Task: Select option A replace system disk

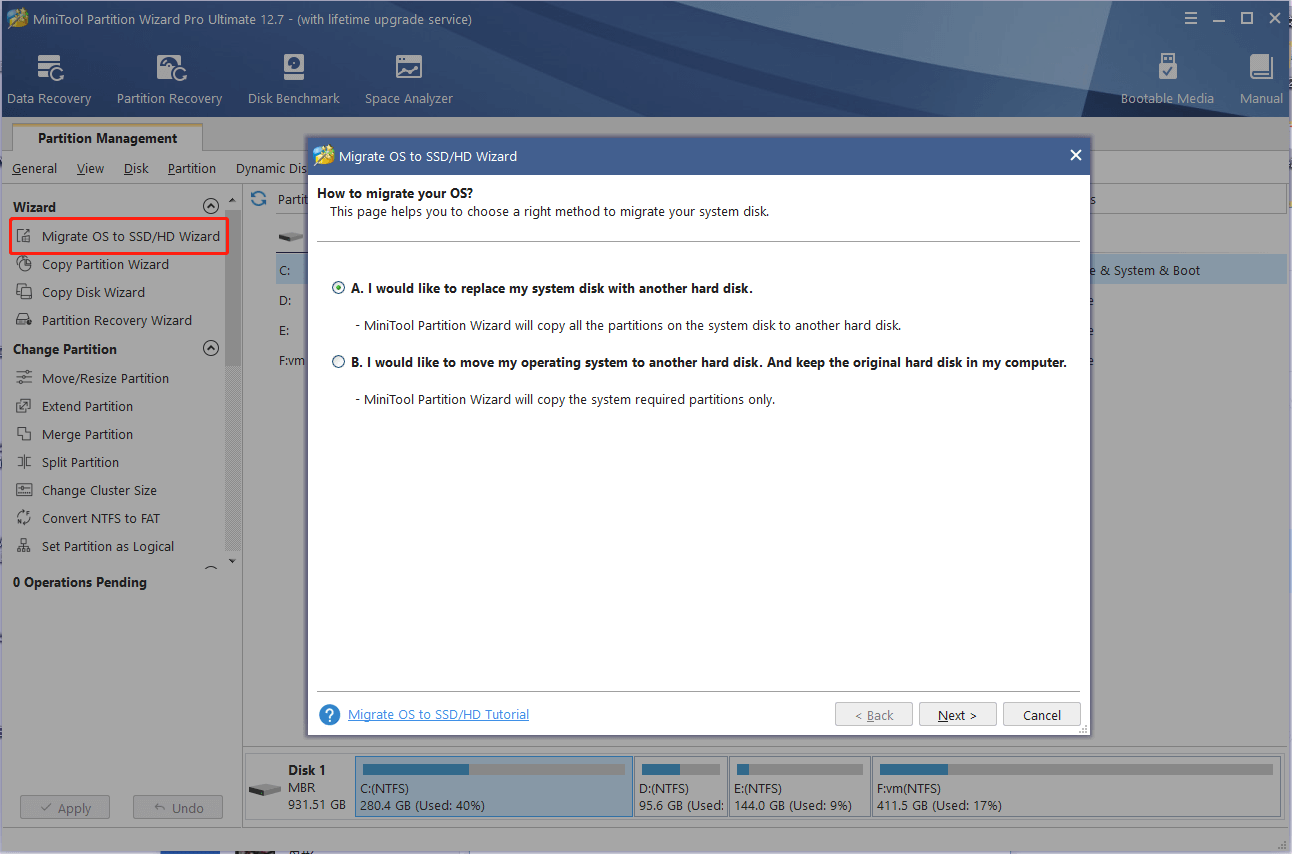Action: pos(338,288)
